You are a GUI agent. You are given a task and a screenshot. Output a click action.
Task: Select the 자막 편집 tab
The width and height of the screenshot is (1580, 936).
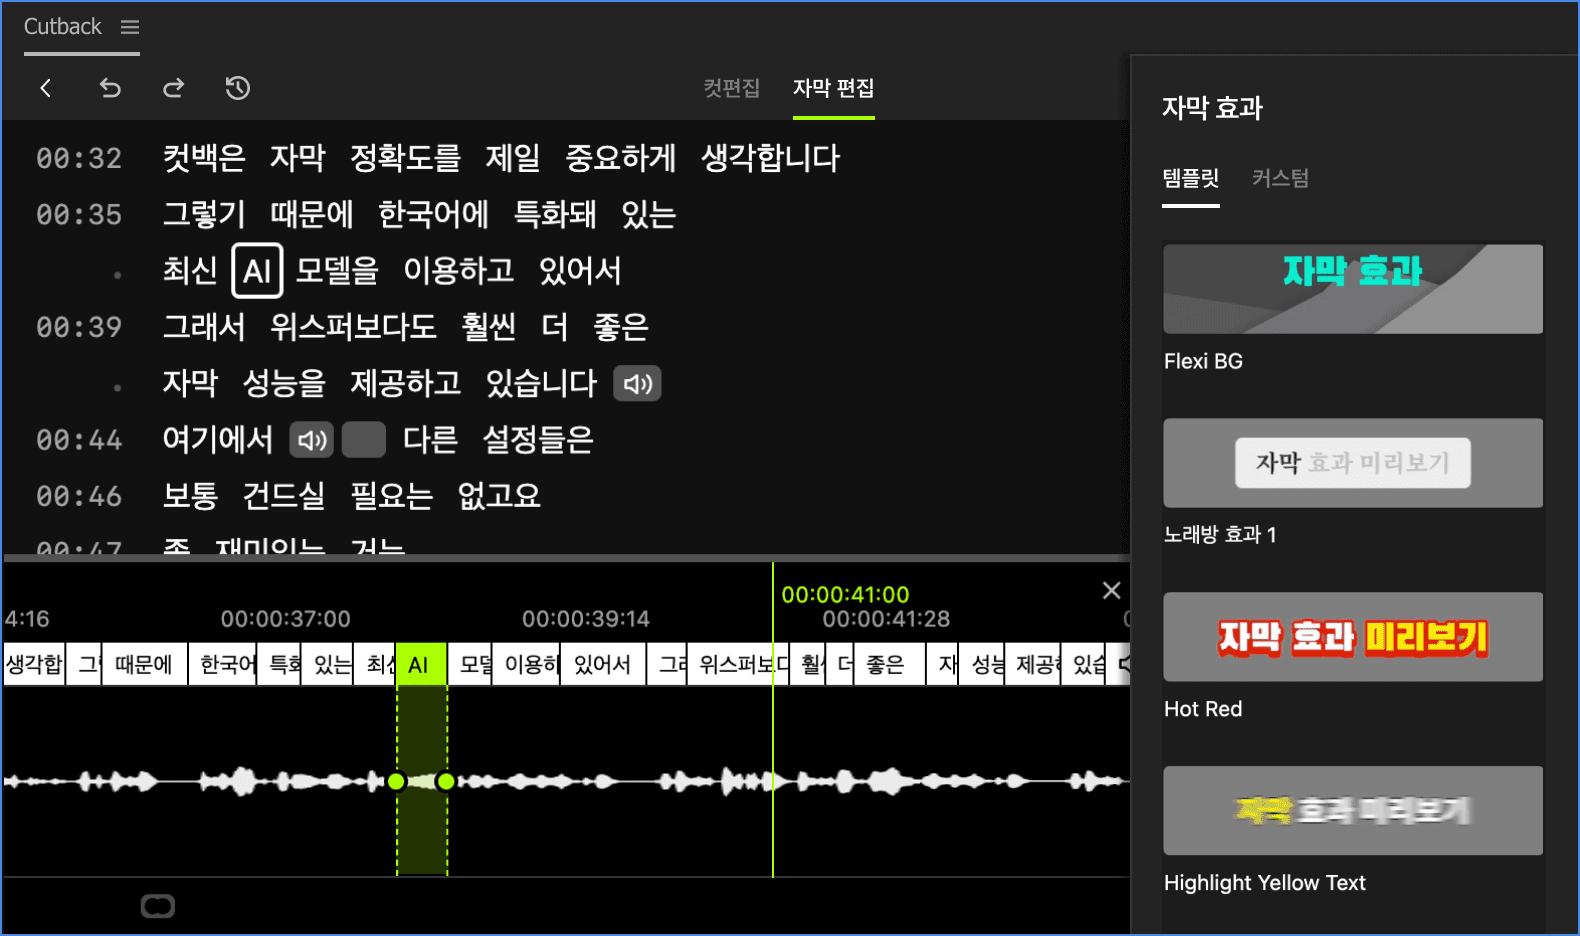click(x=833, y=88)
